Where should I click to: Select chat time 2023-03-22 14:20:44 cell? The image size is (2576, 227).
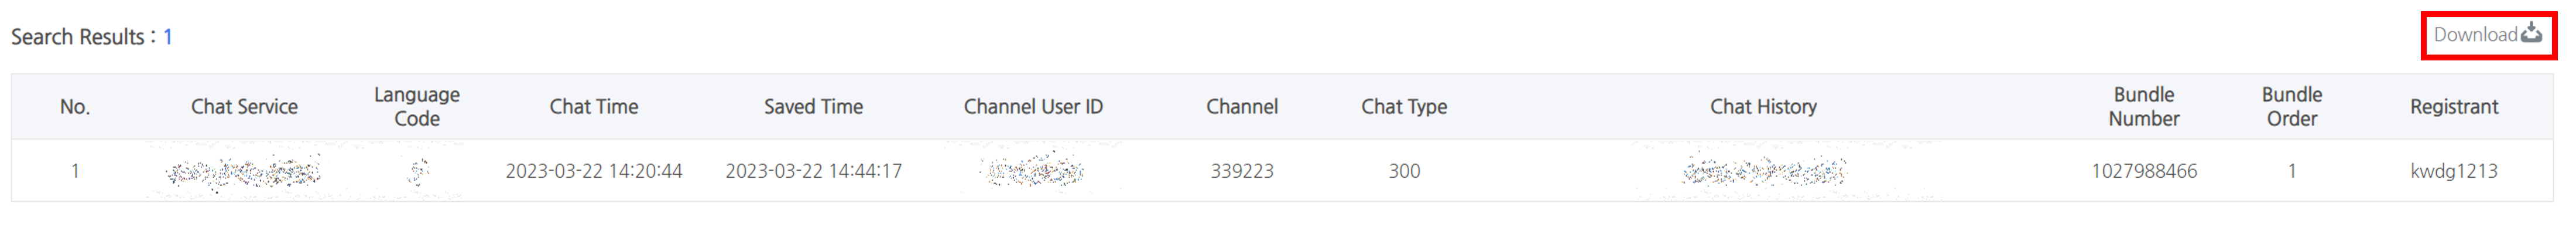594,171
